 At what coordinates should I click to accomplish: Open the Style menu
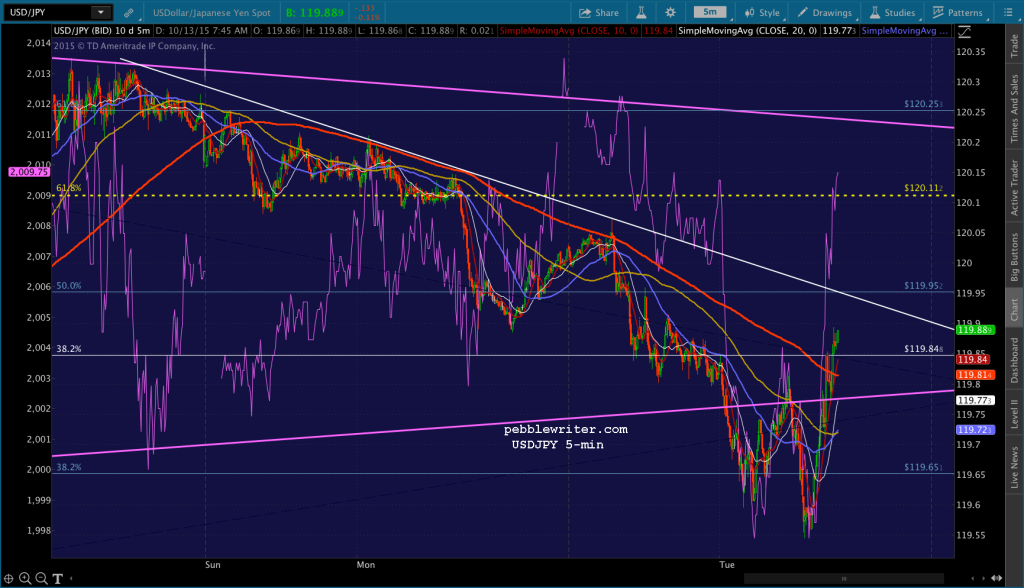(762, 12)
